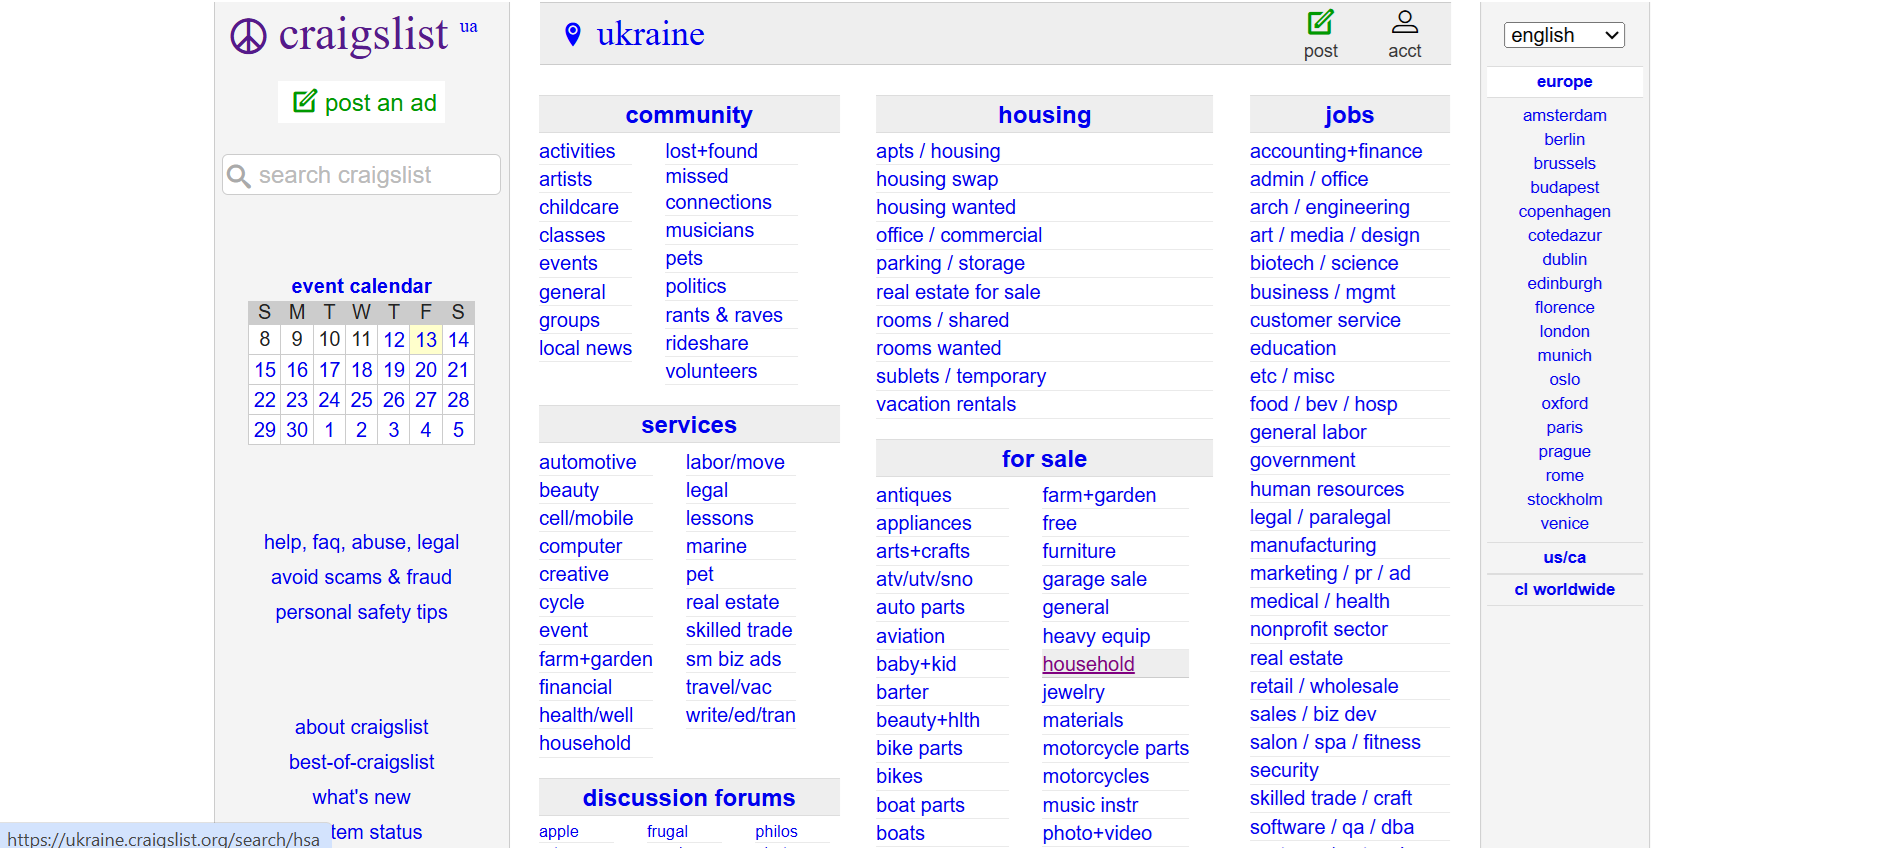The height and width of the screenshot is (848, 1888).
Task: Select calendar day 13
Action: click(x=427, y=340)
